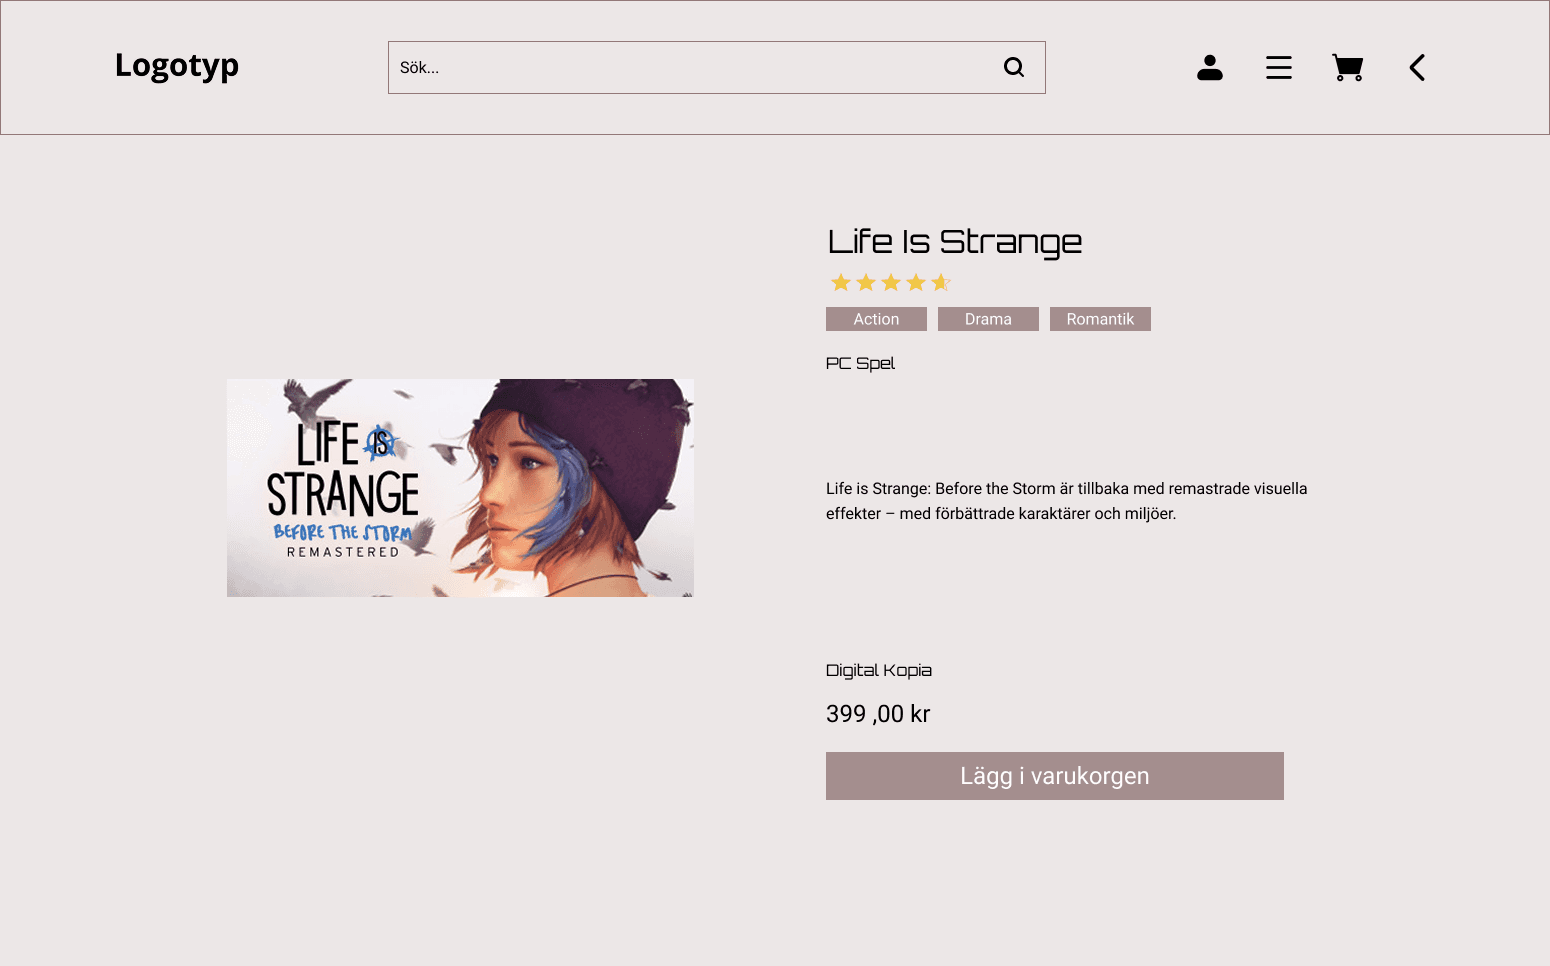Screen dimensions: 1550x966
Task: Click the Life Is Strange product title
Action: (x=955, y=242)
